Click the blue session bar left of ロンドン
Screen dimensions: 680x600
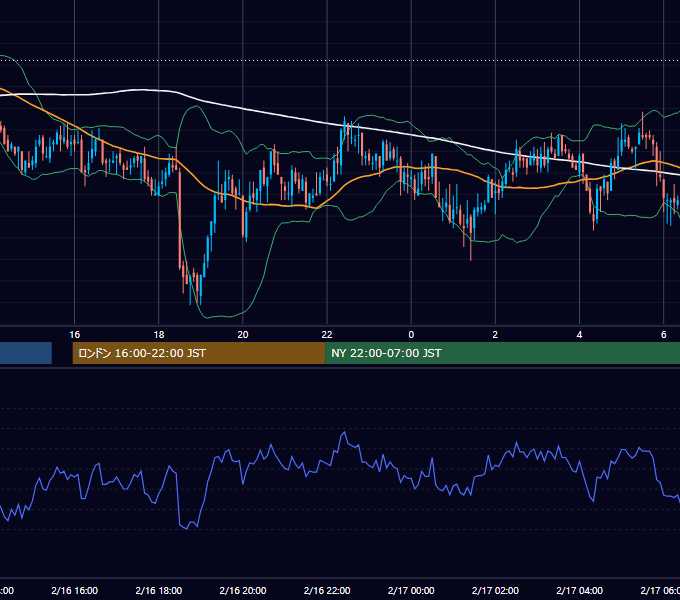pyautogui.click(x=26, y=353)
